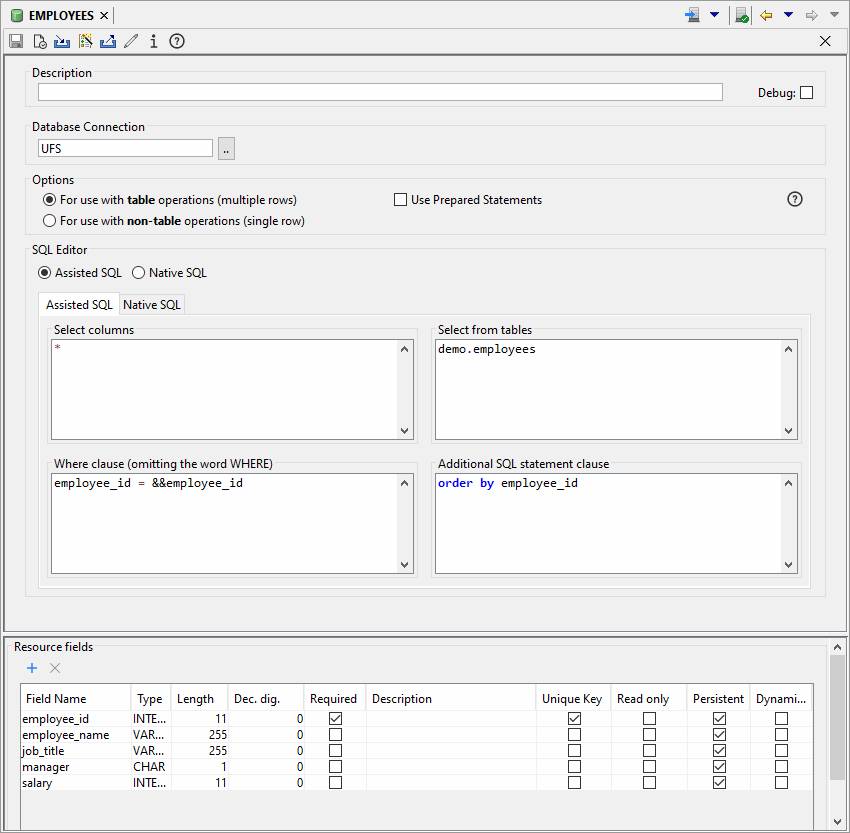Click the export (outbox arrow) toolbar icon
The image size is (850, 833).
coord(108,41)
